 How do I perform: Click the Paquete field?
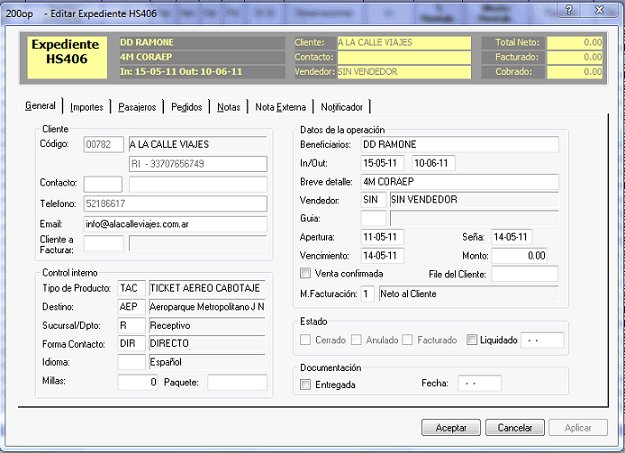coord(237,382)
